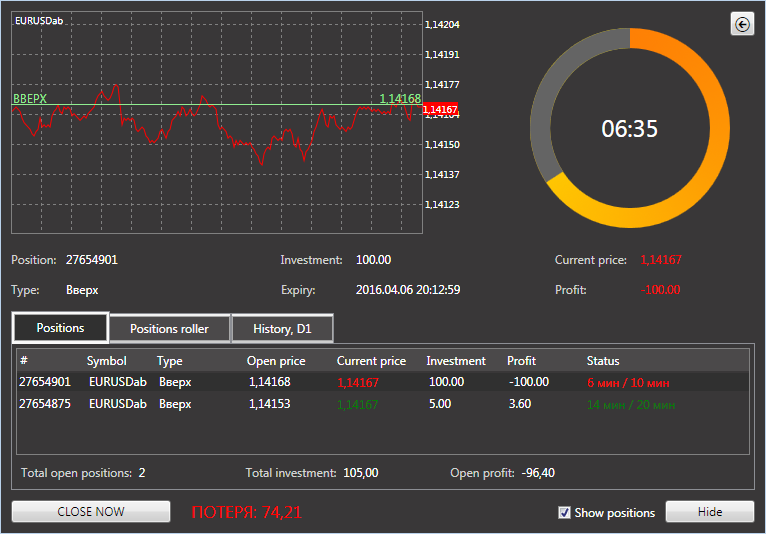
Task: Click the CLOSE NOW button
Action: (x=91, y=512)
